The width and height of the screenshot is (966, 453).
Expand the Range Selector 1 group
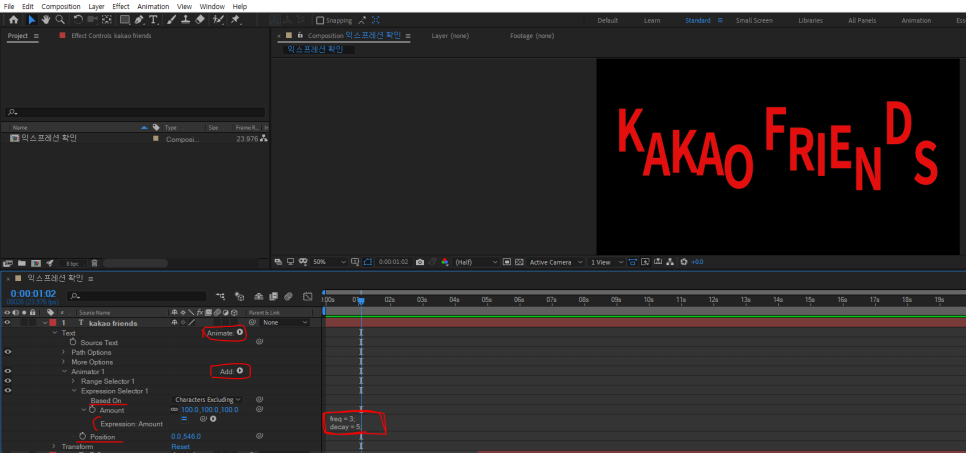click(x=73, y=382)
